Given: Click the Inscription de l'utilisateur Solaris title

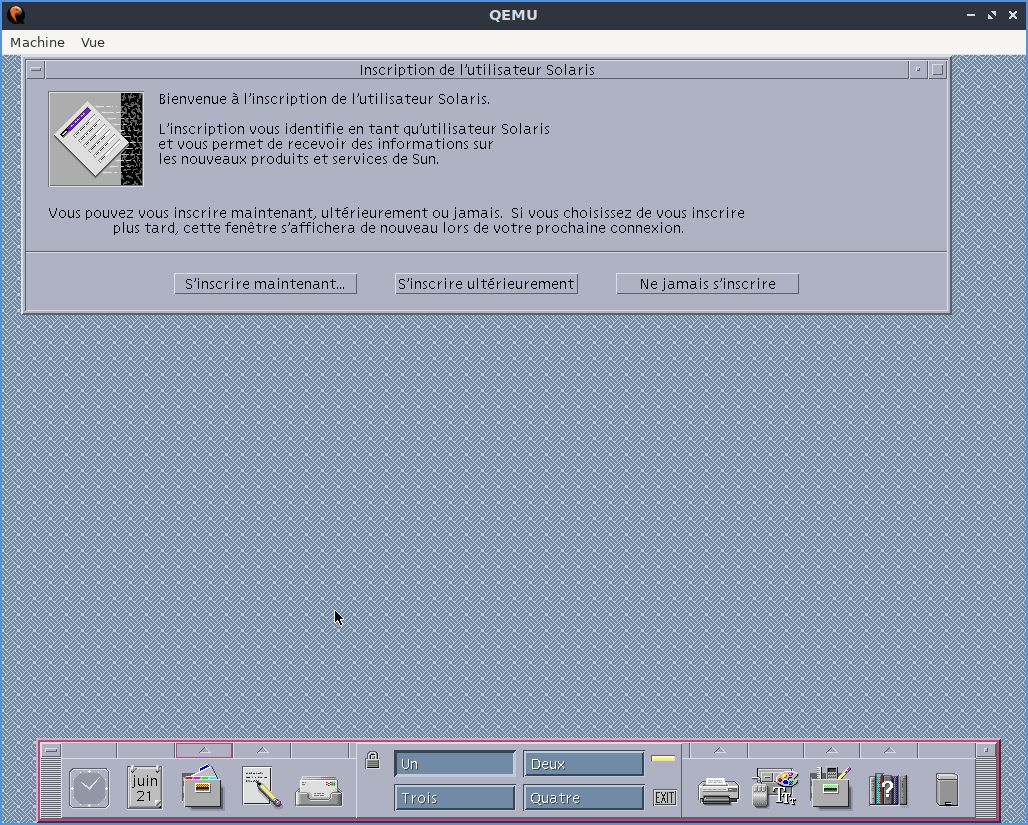Looking at the screenshot, I should click(x=477, y=70).
